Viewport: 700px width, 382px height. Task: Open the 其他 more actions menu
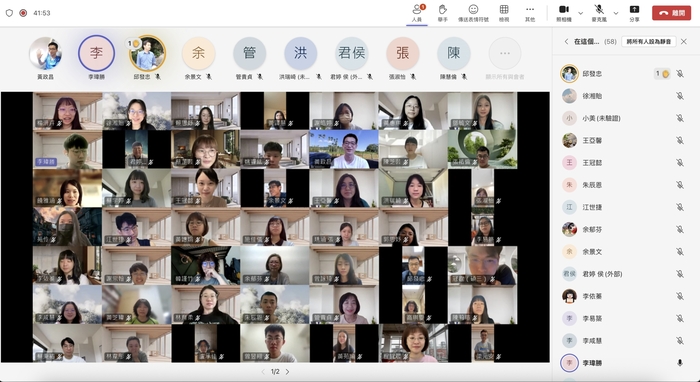click(530, 13)
